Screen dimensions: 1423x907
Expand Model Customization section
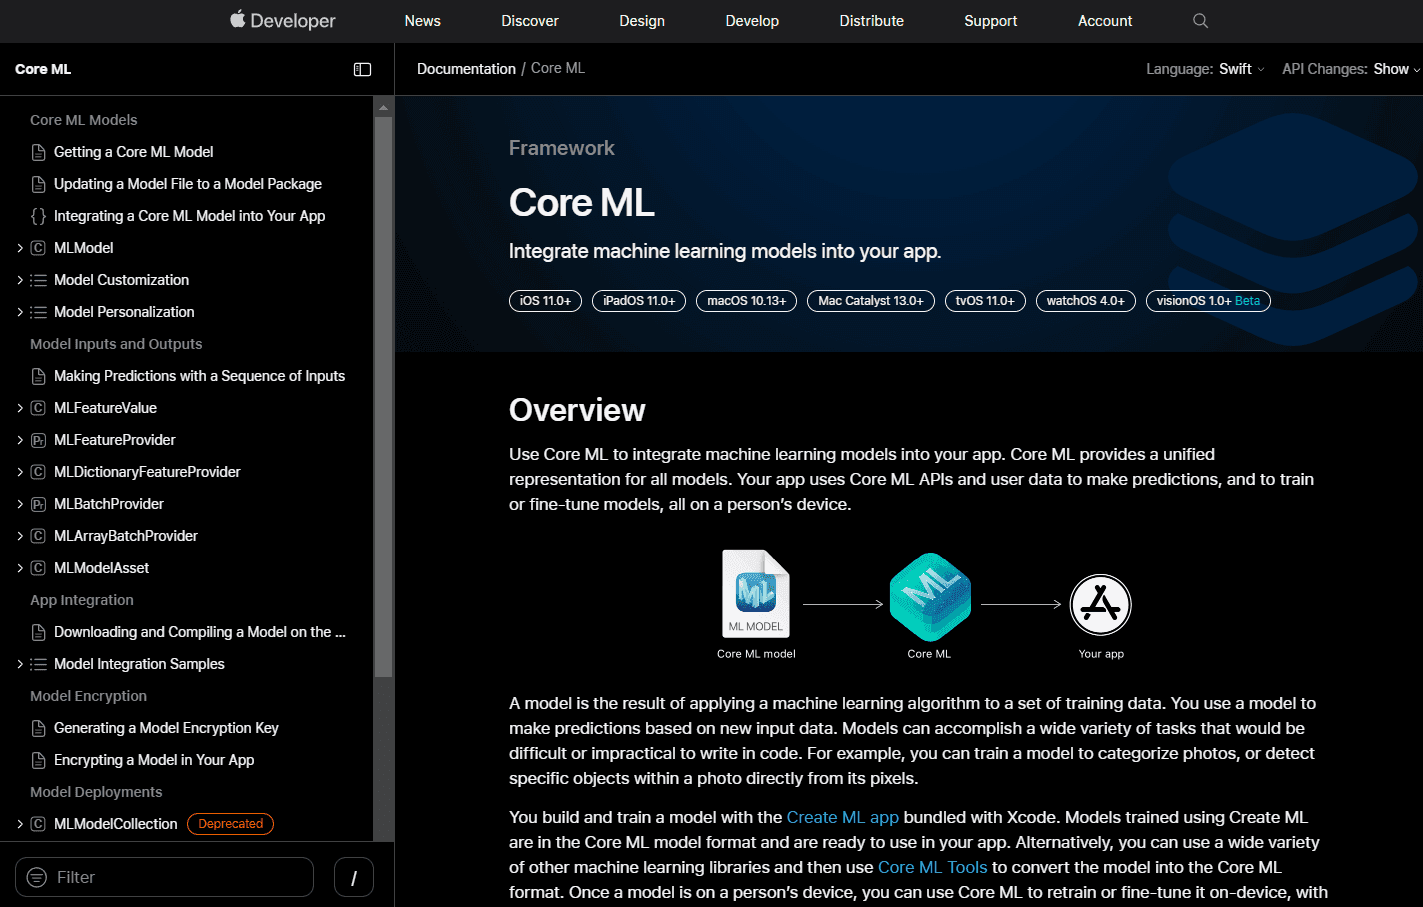(20, 280)
